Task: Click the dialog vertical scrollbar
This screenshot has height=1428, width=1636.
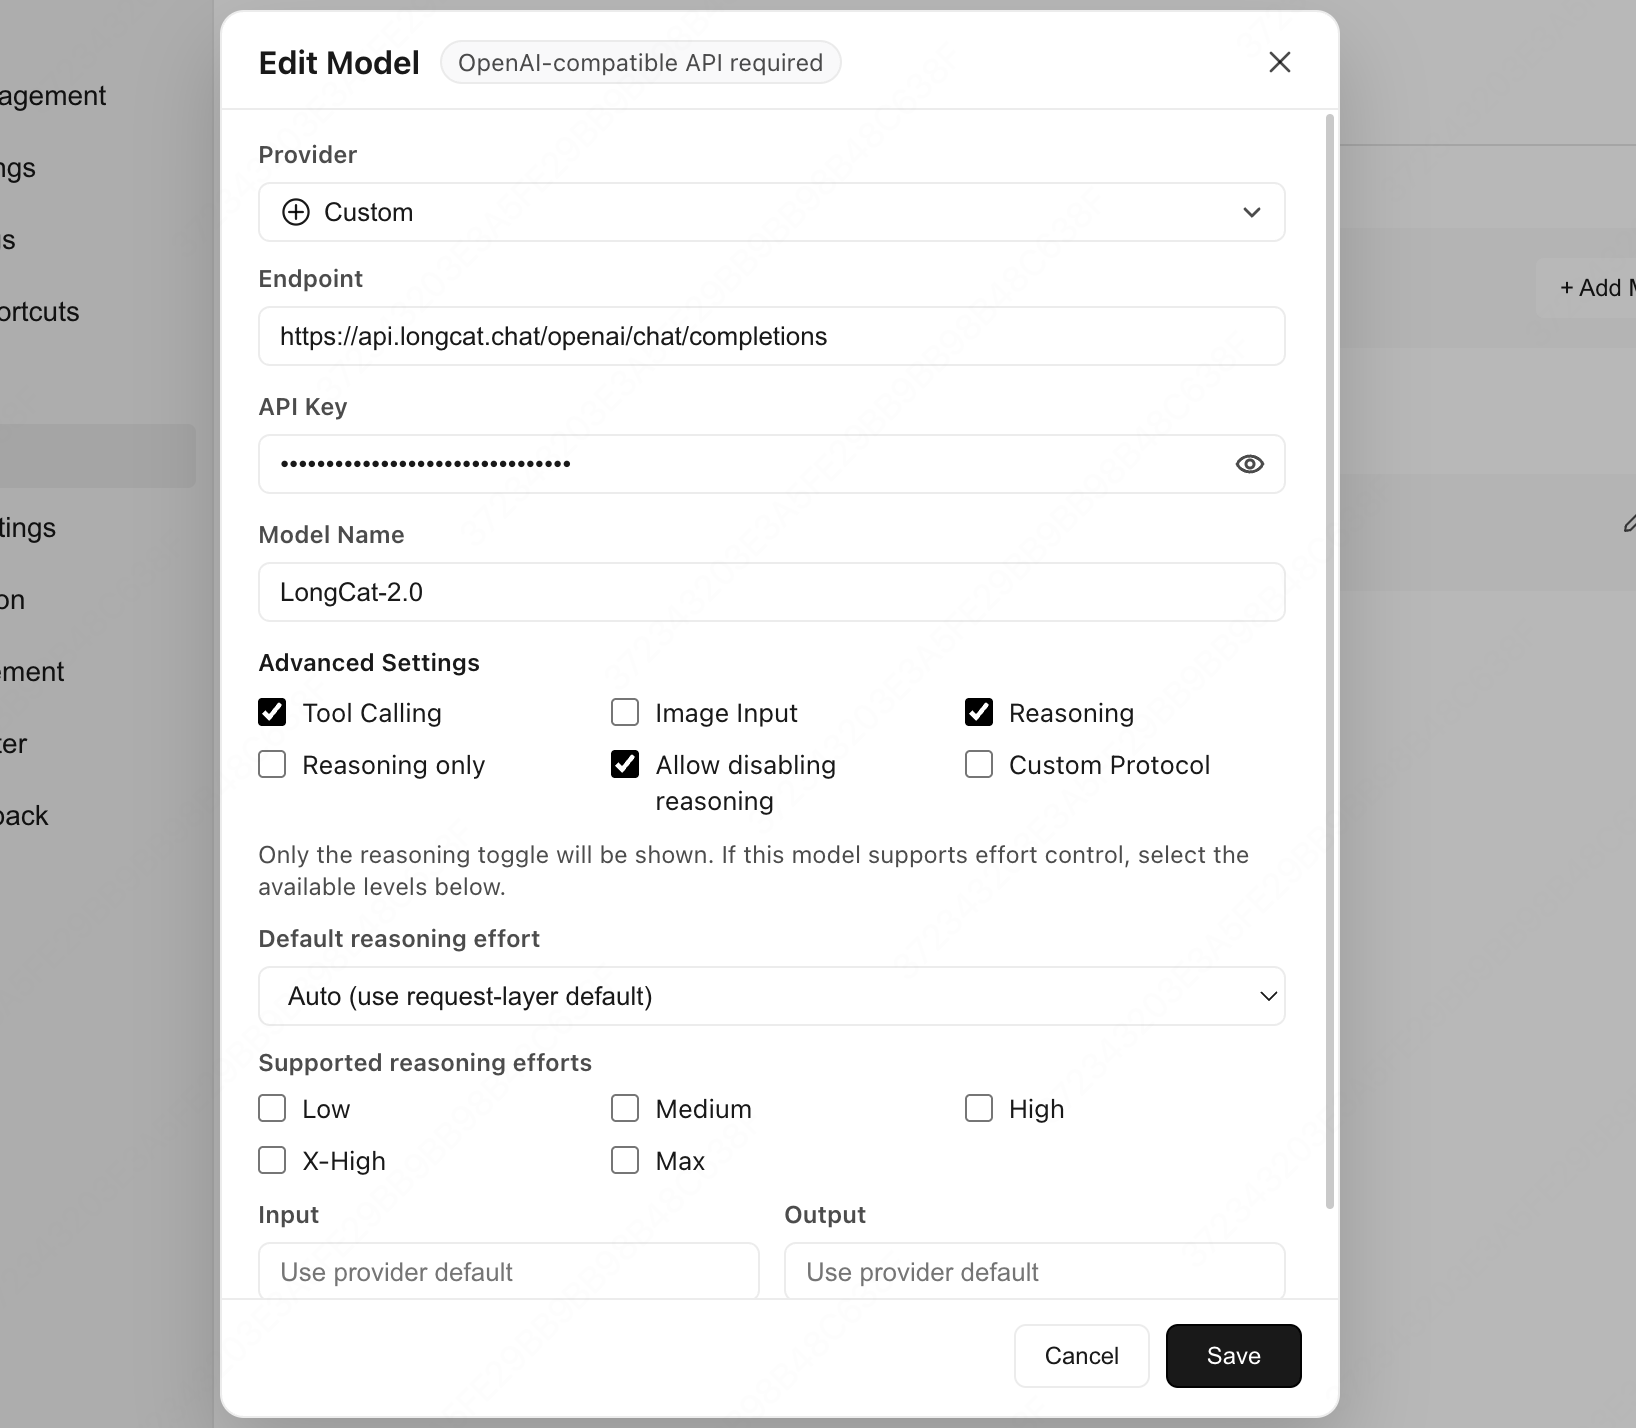Action: click(1329, 660)
